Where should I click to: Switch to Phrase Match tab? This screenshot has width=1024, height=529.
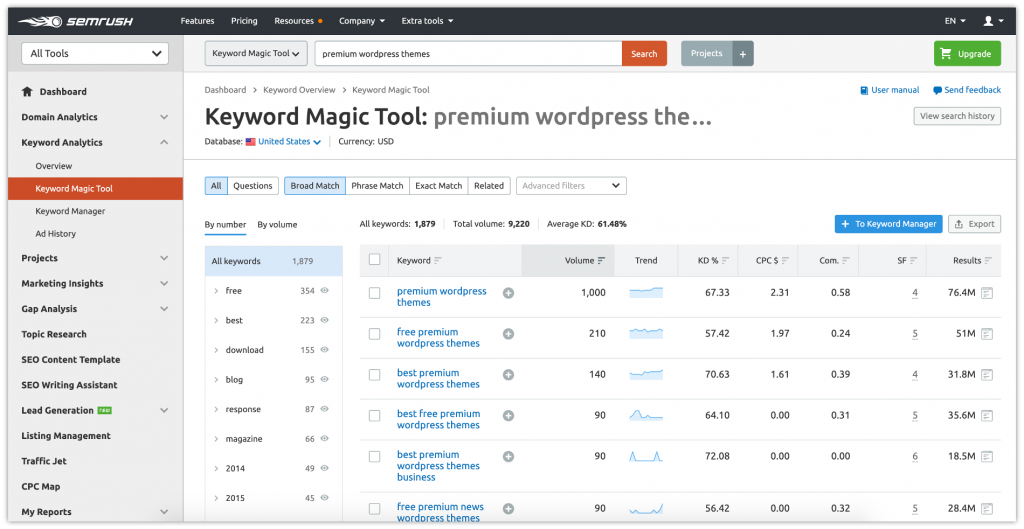coord(377,186)
